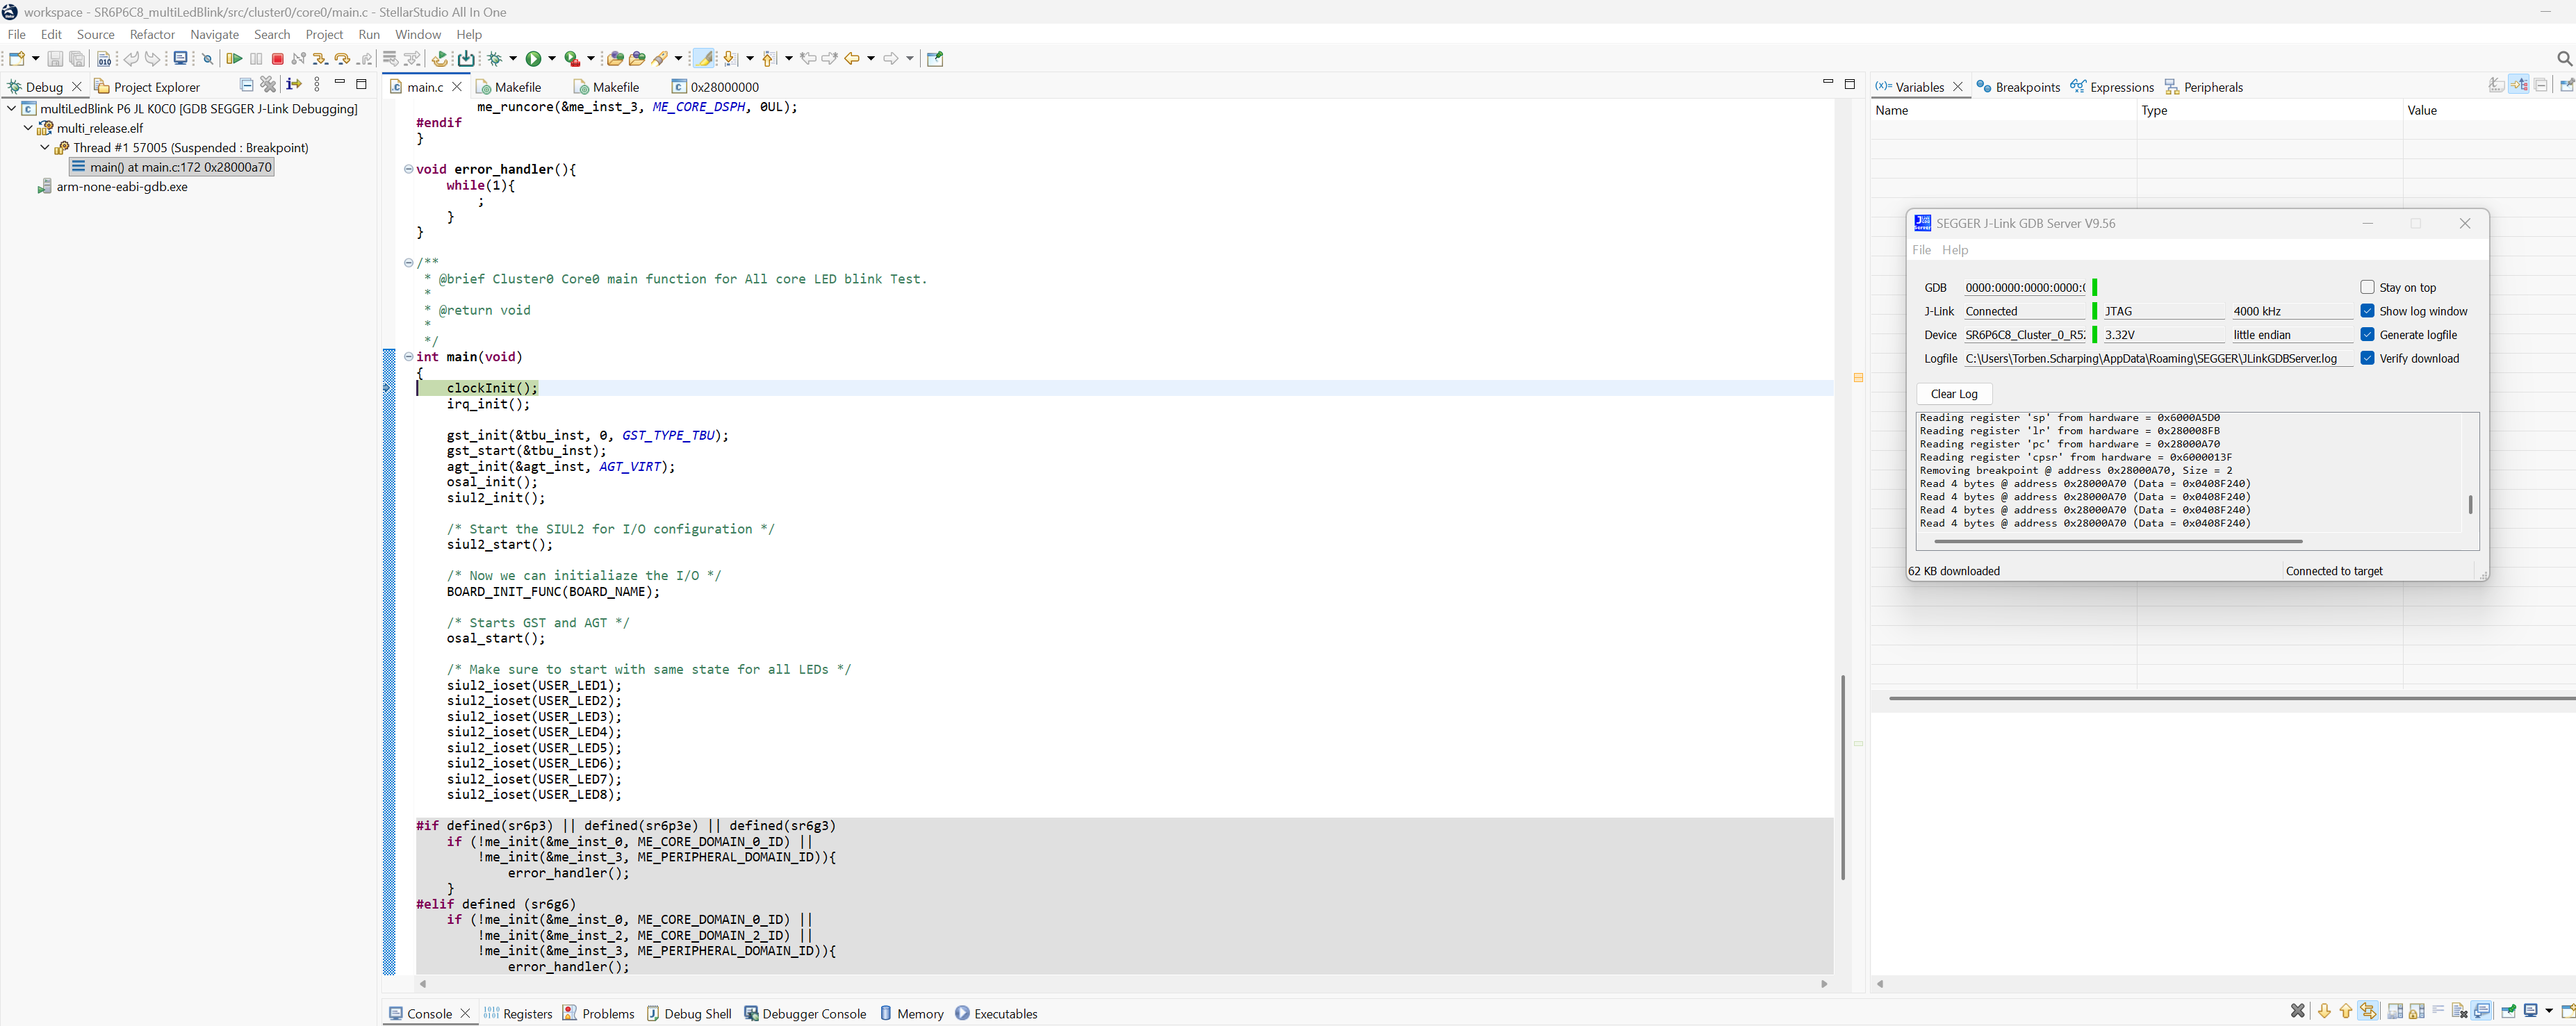Click the Step Over toolbar icon
The width and height of the screenshot is (2576, 1026).
pyautogui.click(x=342, y=59)
